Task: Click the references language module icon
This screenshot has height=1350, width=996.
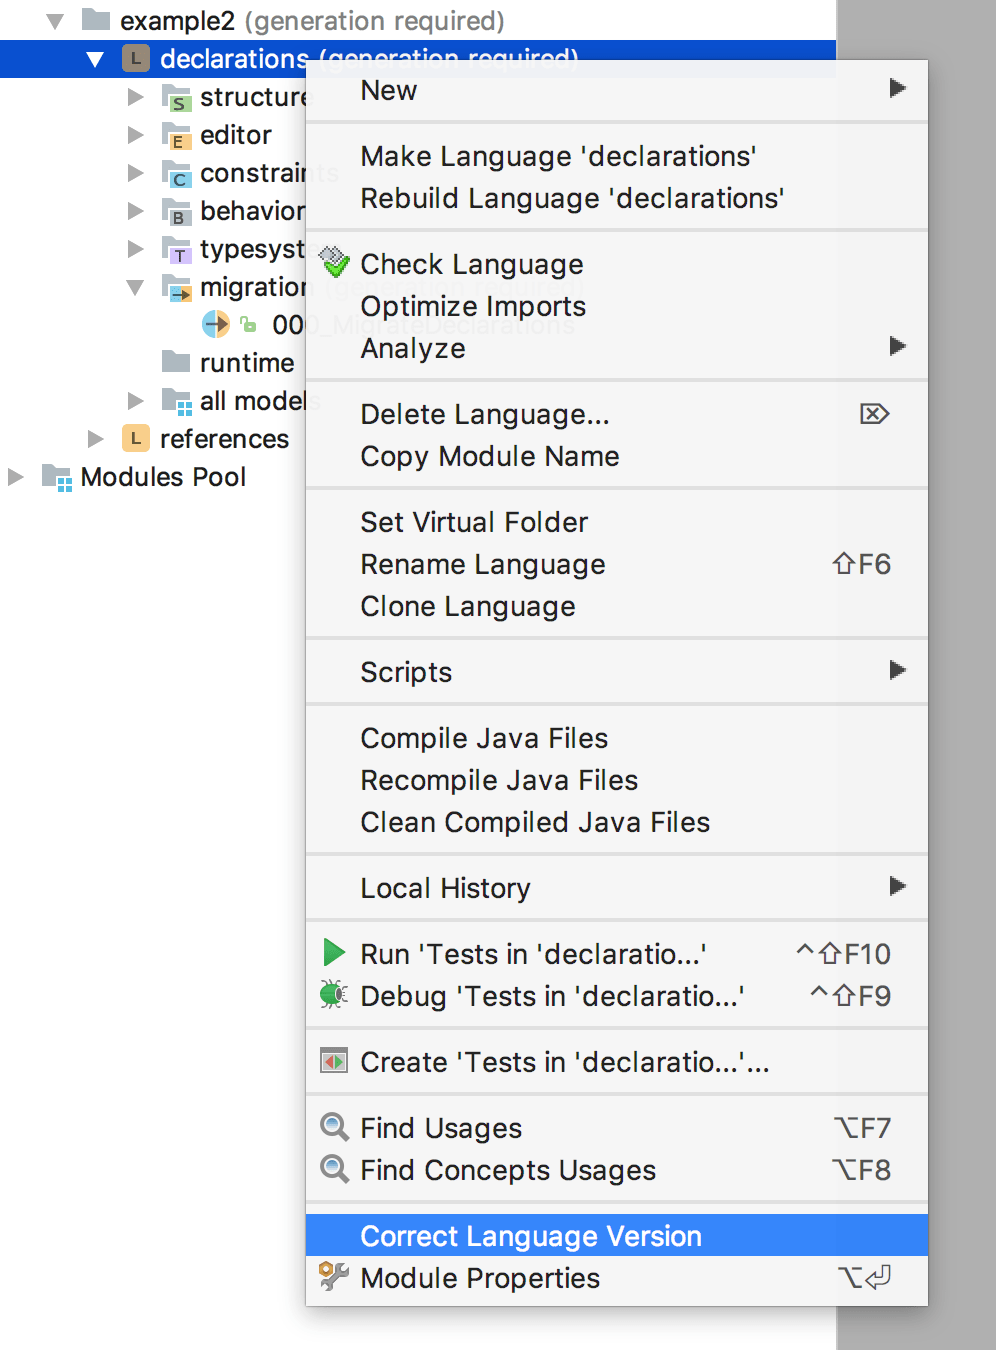Action: click(136, 439)
